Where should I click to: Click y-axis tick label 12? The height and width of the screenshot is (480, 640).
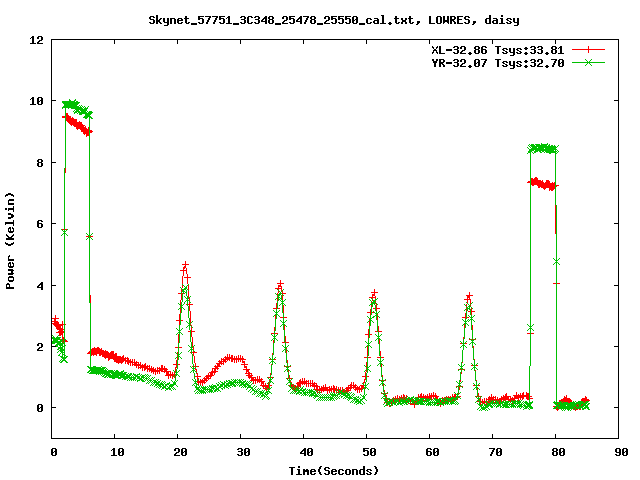click(x=36, y=40)
